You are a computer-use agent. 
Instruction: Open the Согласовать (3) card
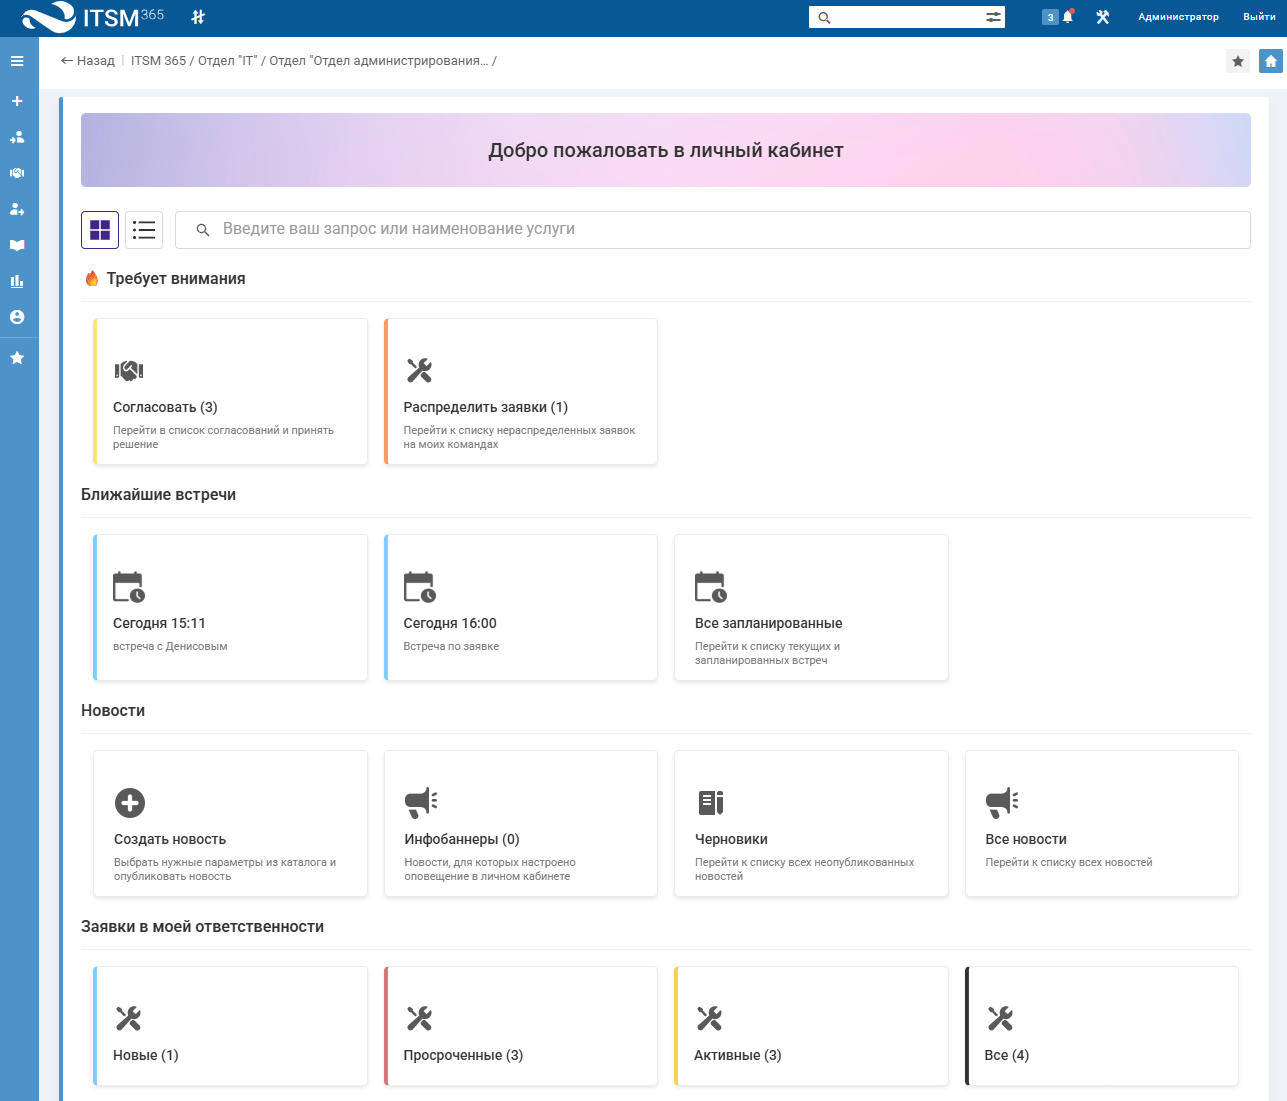(231, 392)
